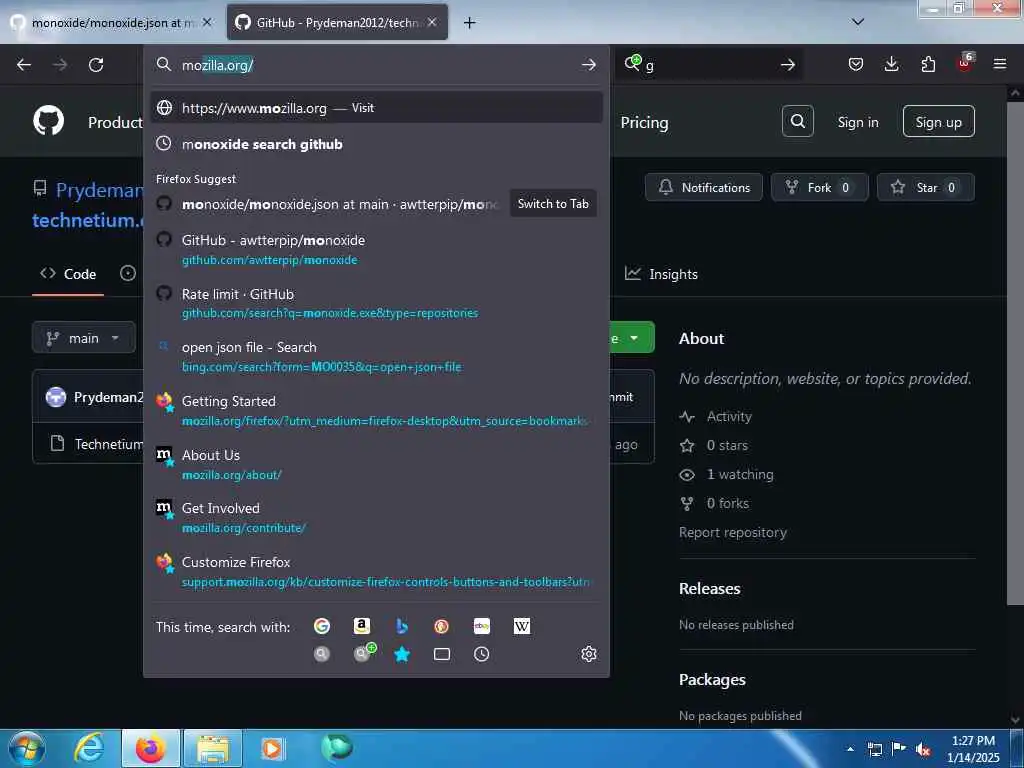Go back to the previous page

pyautogui.click(x=24, y=65)
